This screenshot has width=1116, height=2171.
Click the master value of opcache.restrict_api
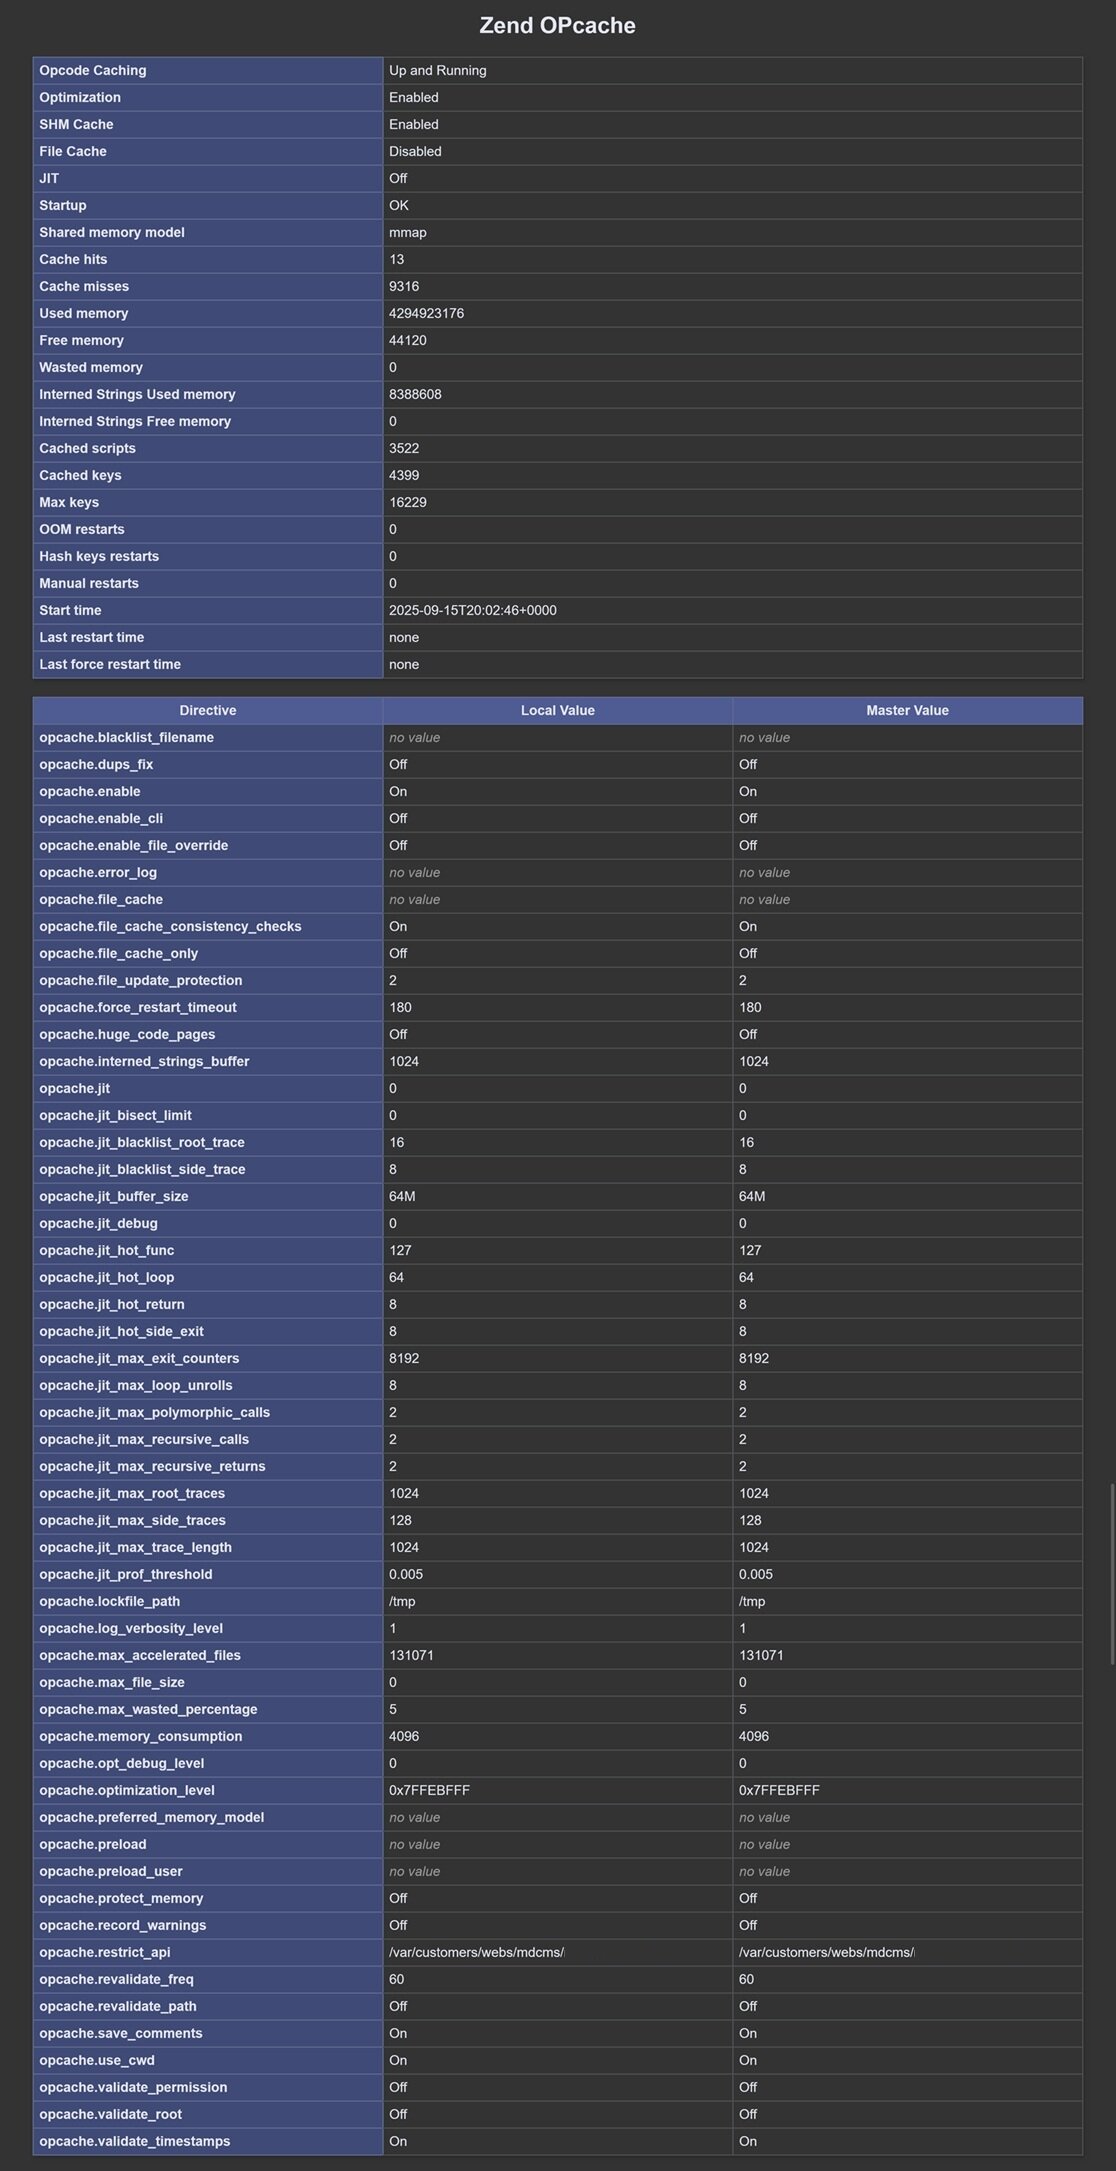click(x=826, y=1953)
